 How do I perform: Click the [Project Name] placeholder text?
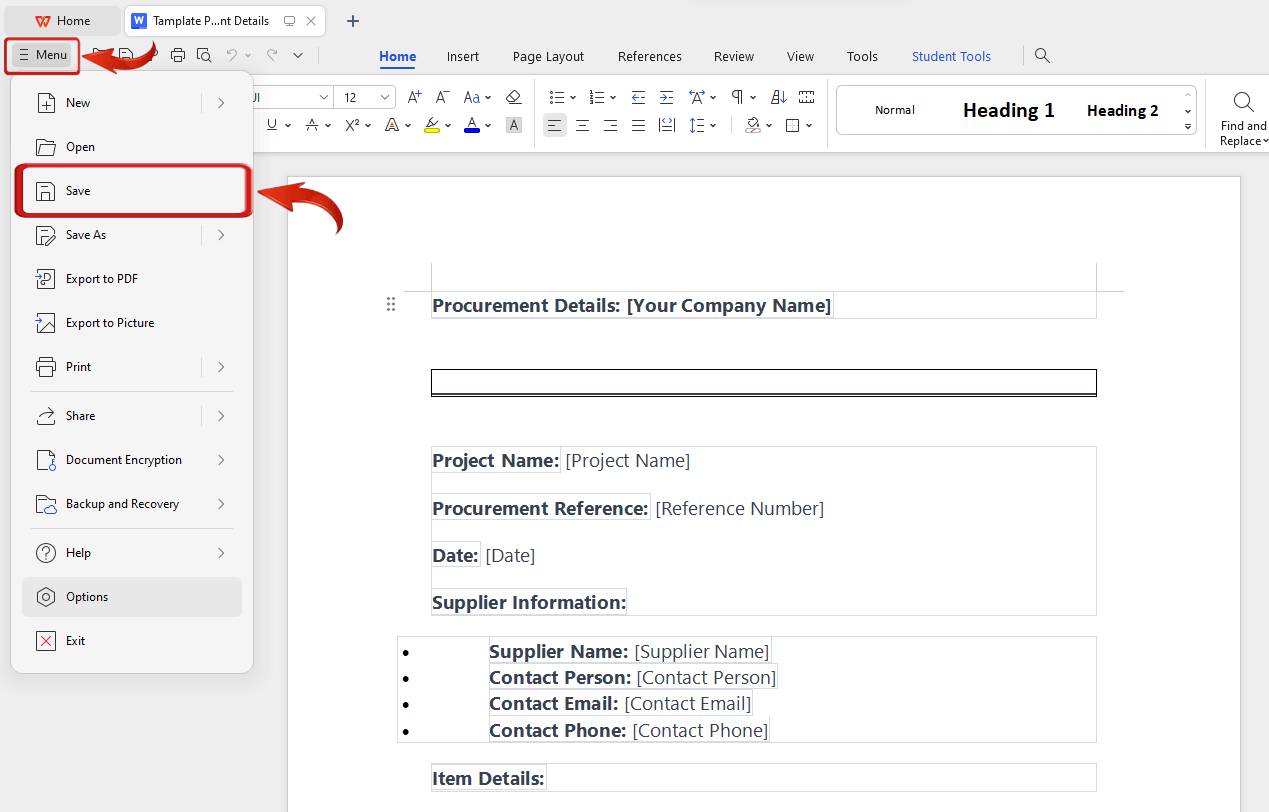[x=627, y=460]
